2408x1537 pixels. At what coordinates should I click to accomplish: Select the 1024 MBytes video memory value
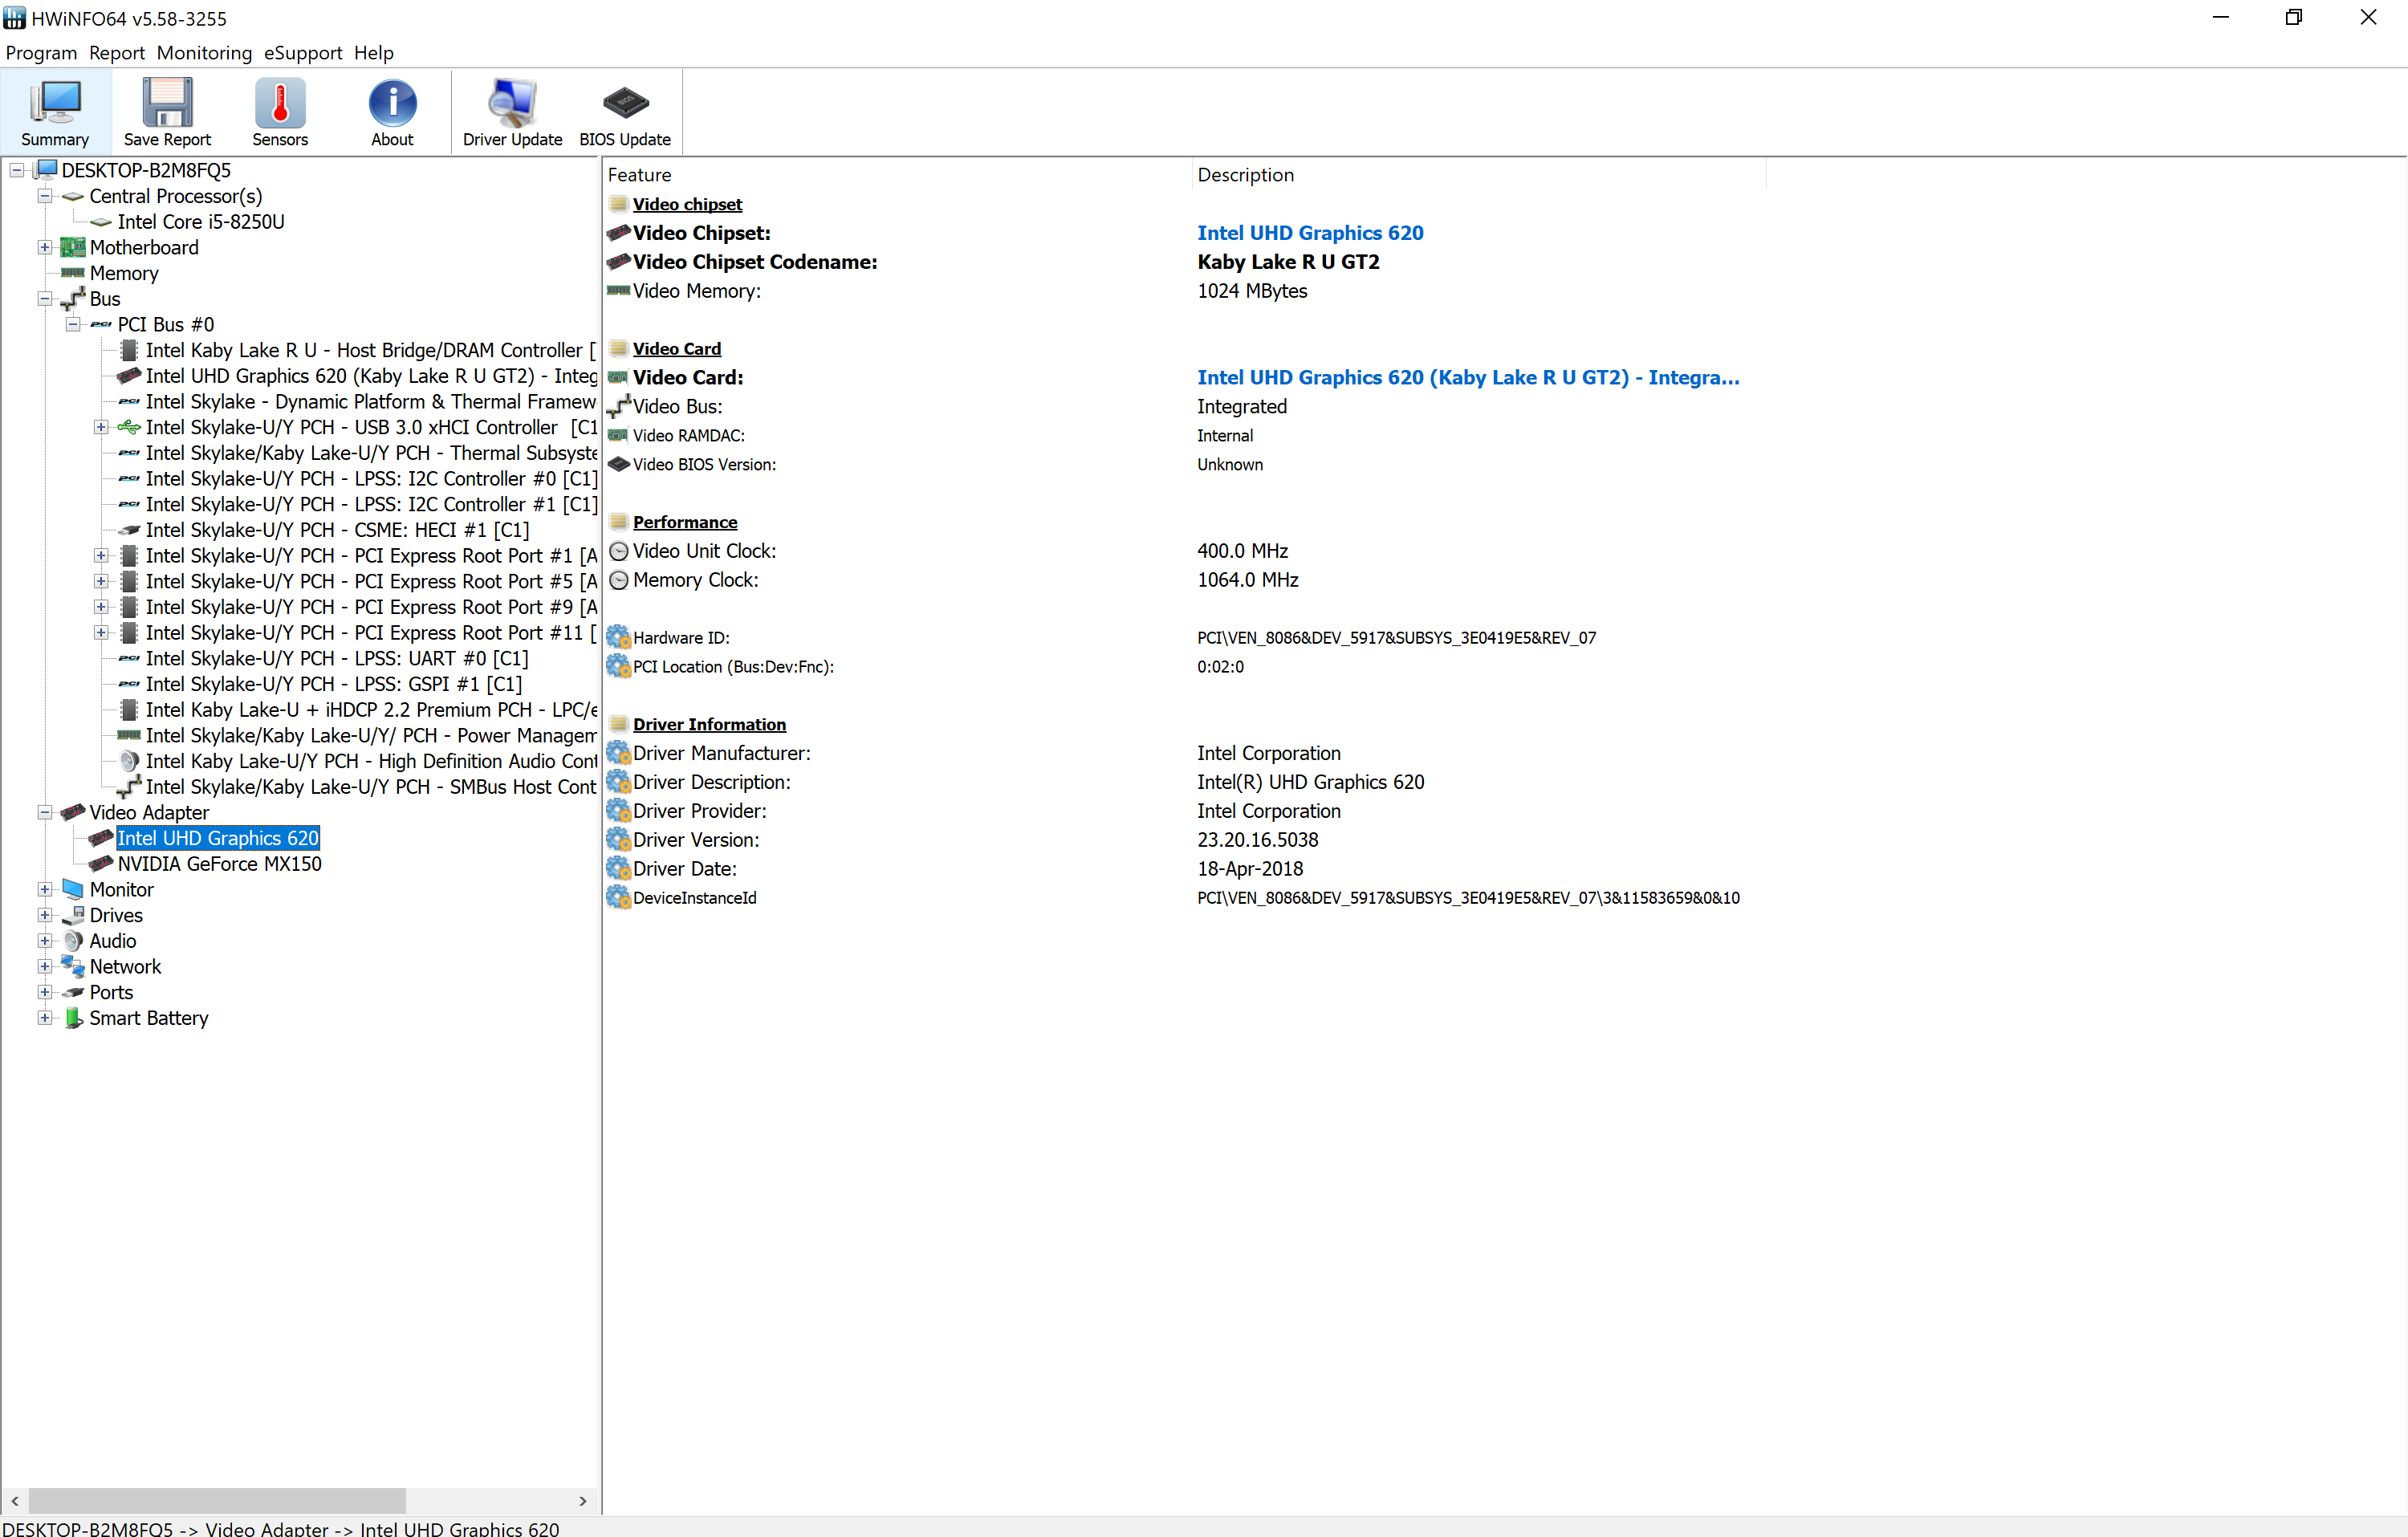click(x=1252, y=290)
